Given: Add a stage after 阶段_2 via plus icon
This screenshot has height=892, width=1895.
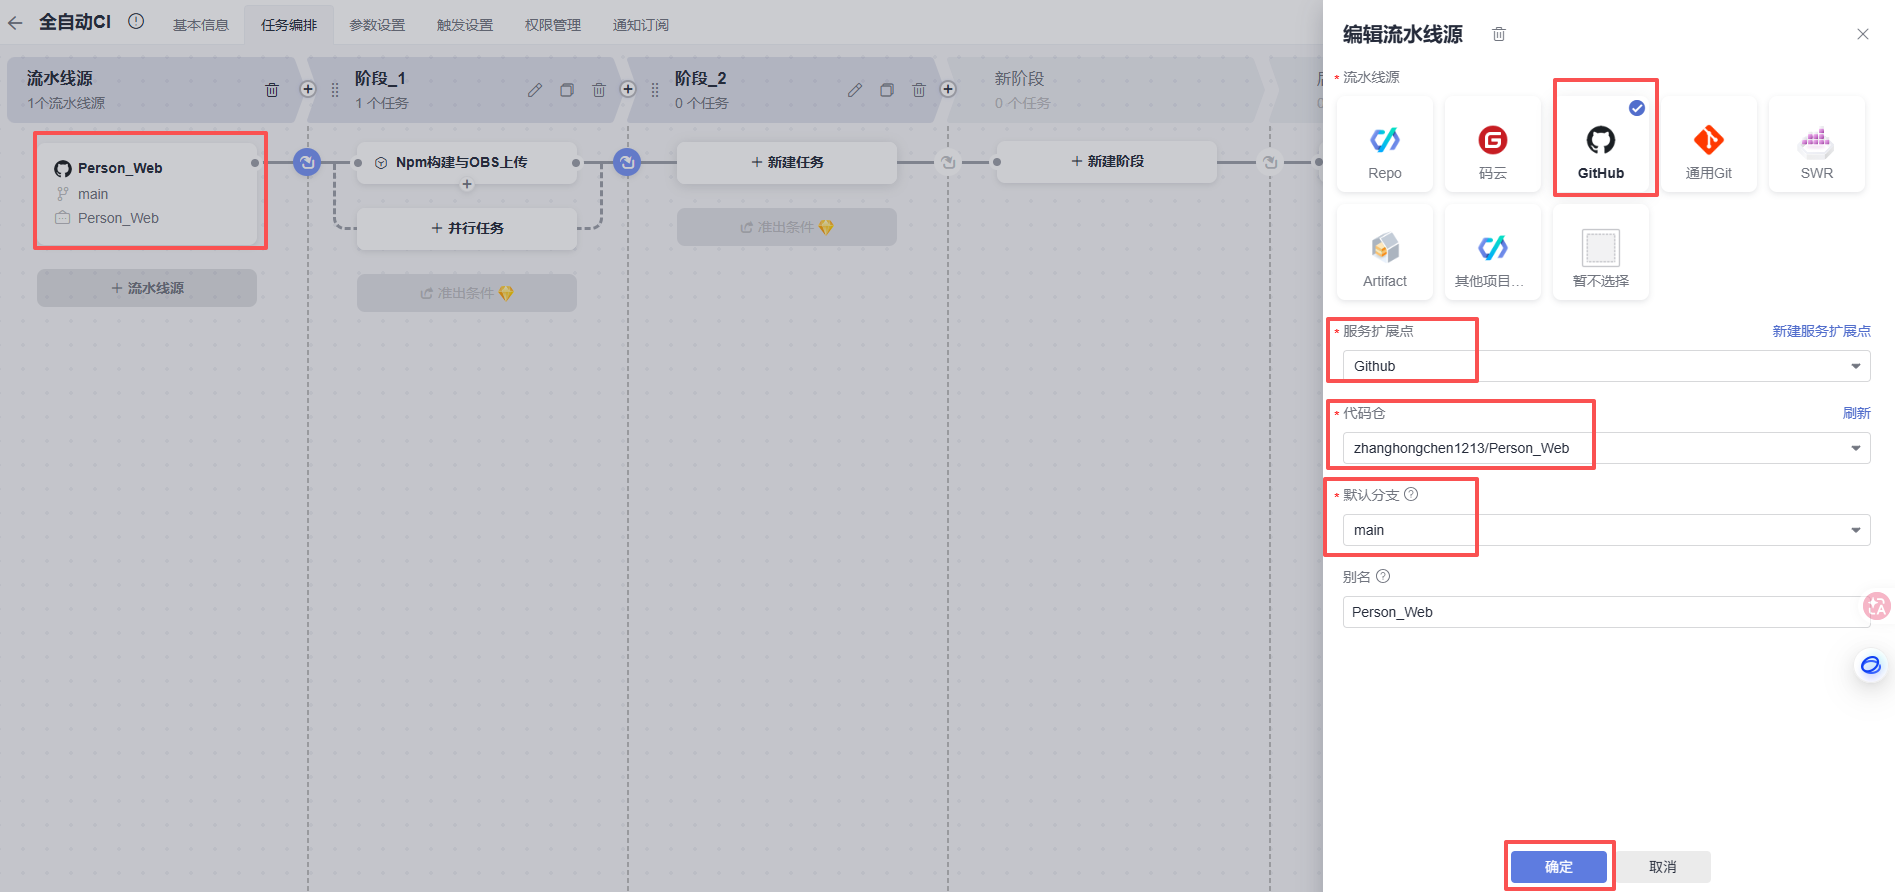Looking at the screenshot, I should (x=948, y=89).
